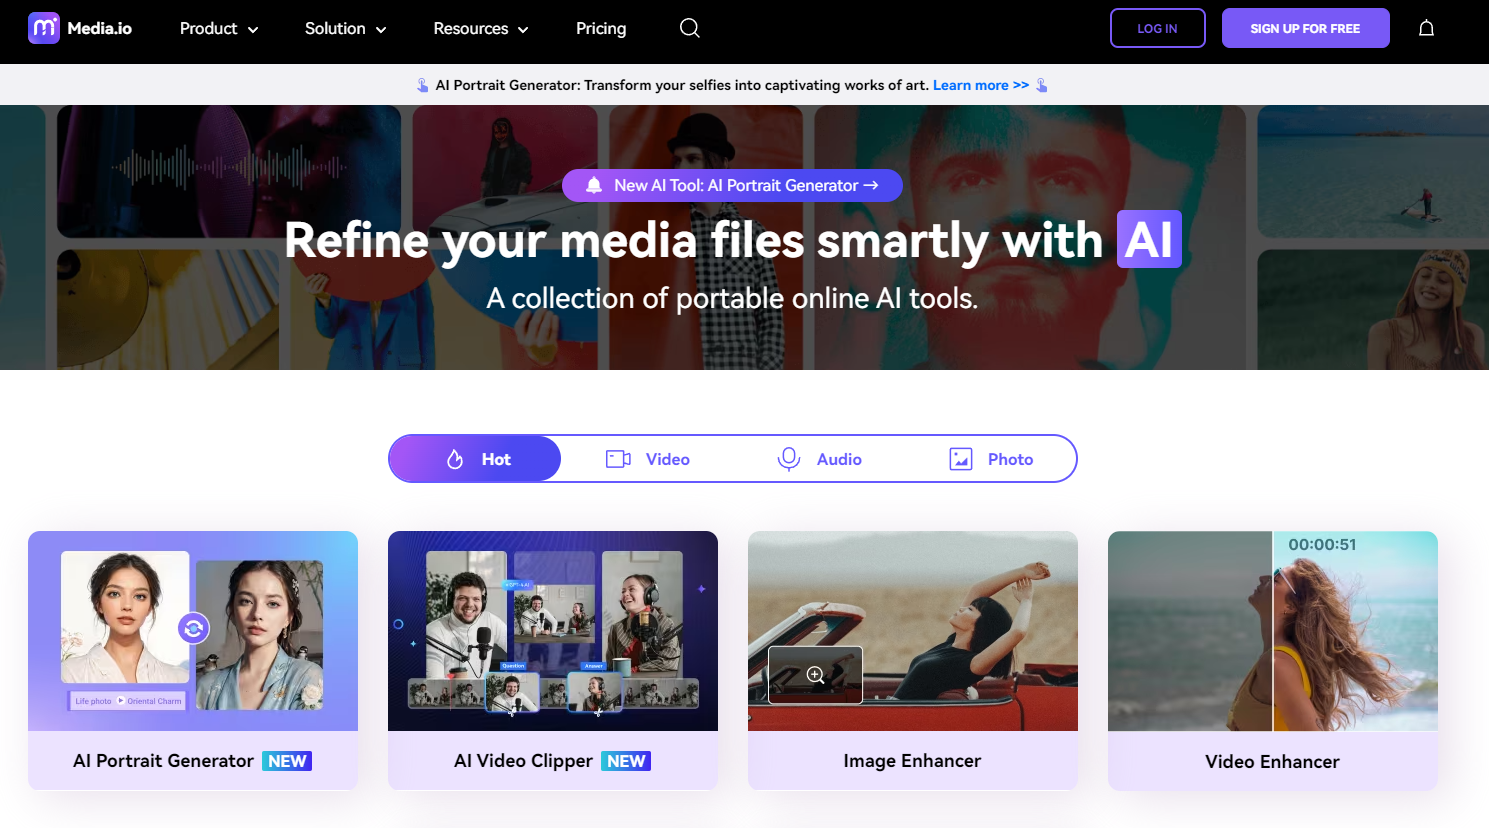Click the AI Portrait Generator thumbnail image
The image size is (1489, 828).
(193, 631)
